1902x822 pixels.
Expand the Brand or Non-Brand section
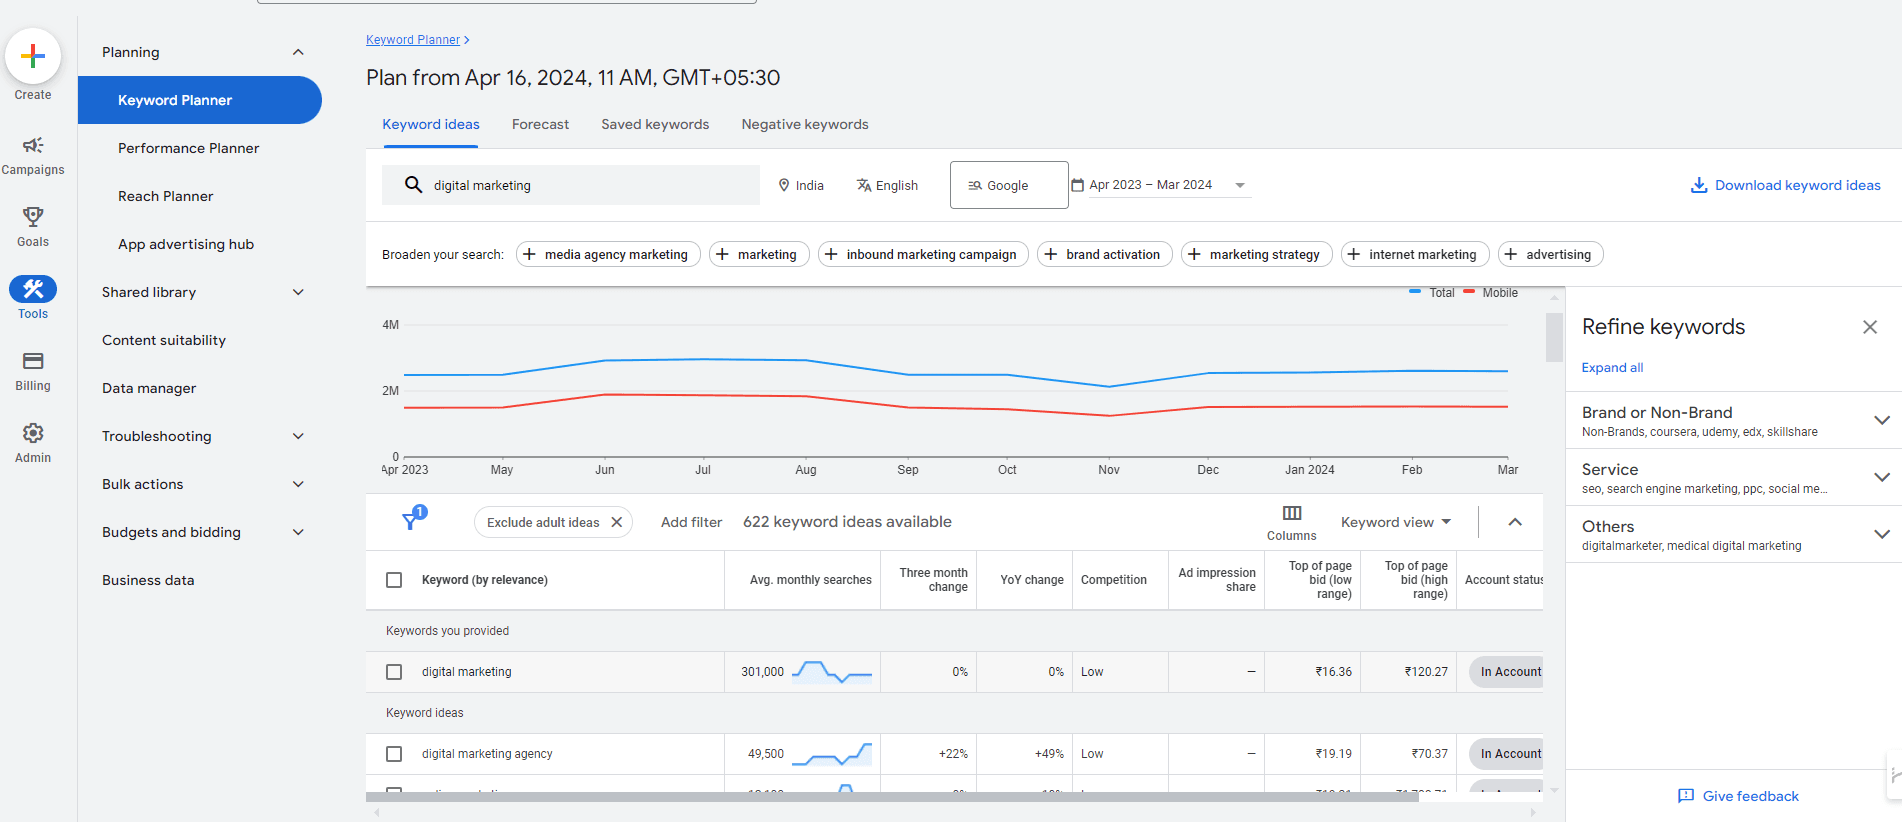point(1880,420)
